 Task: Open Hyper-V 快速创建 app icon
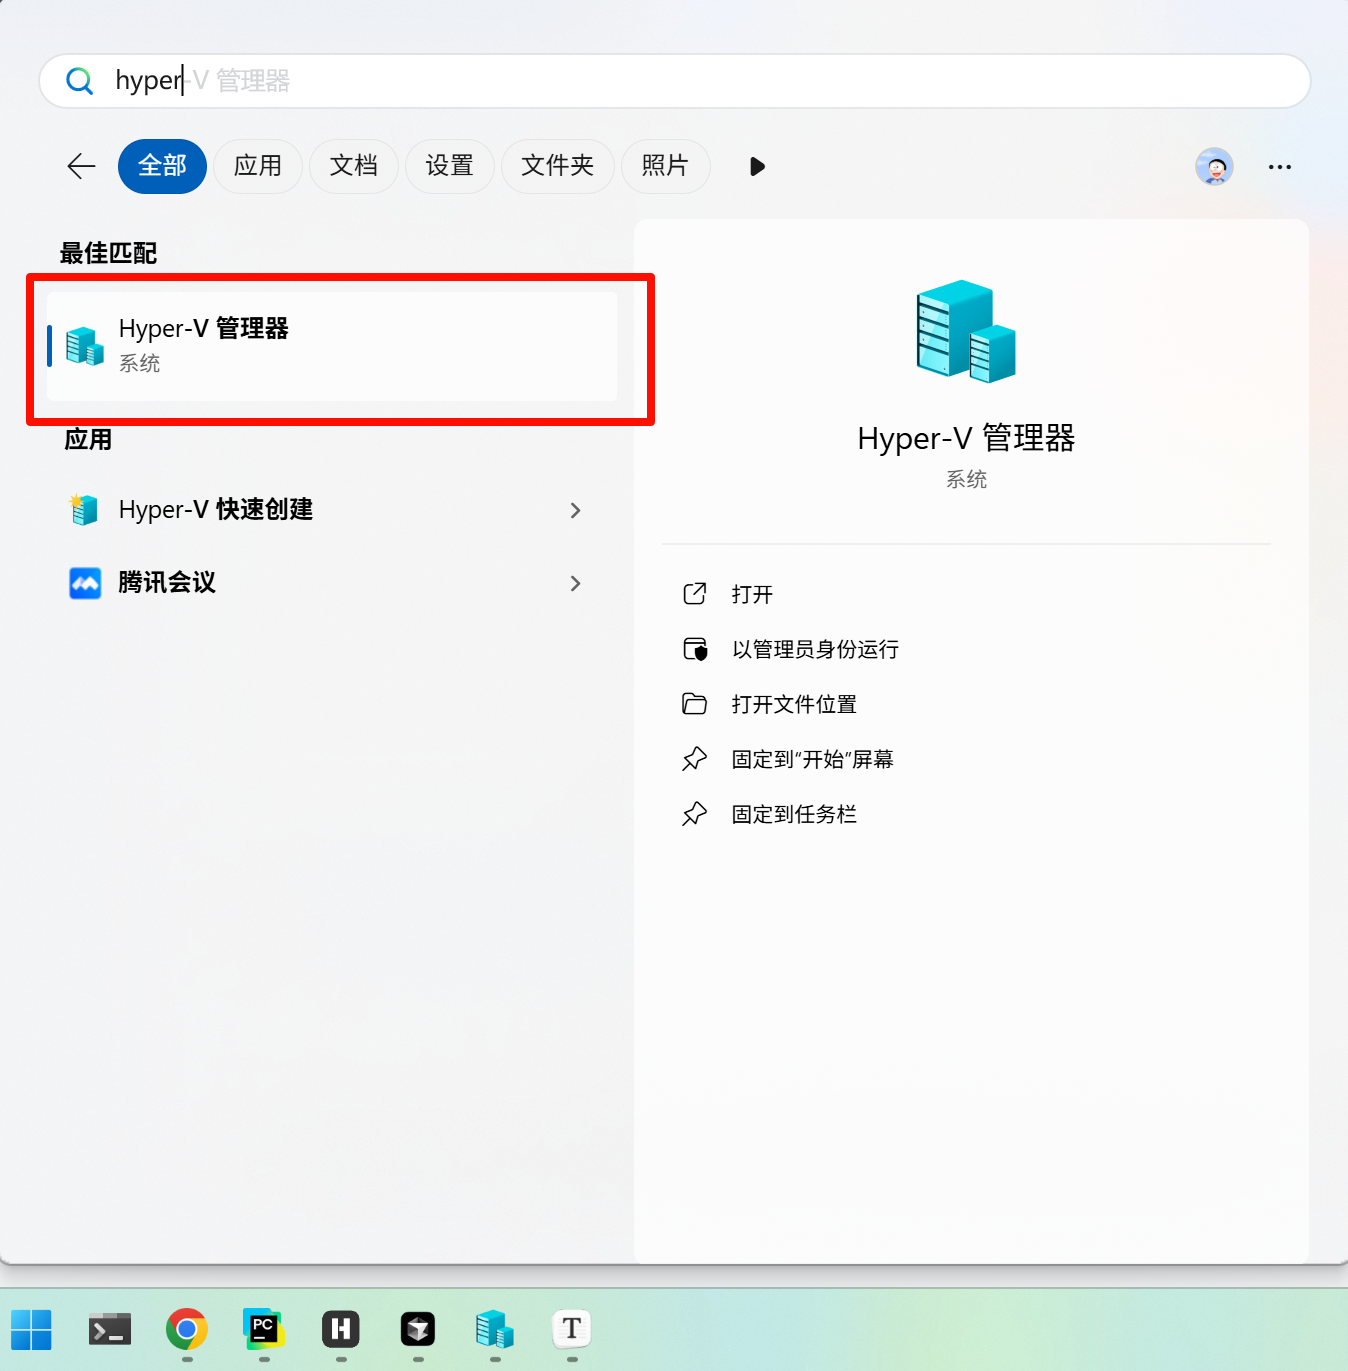[x=84, y=509]
